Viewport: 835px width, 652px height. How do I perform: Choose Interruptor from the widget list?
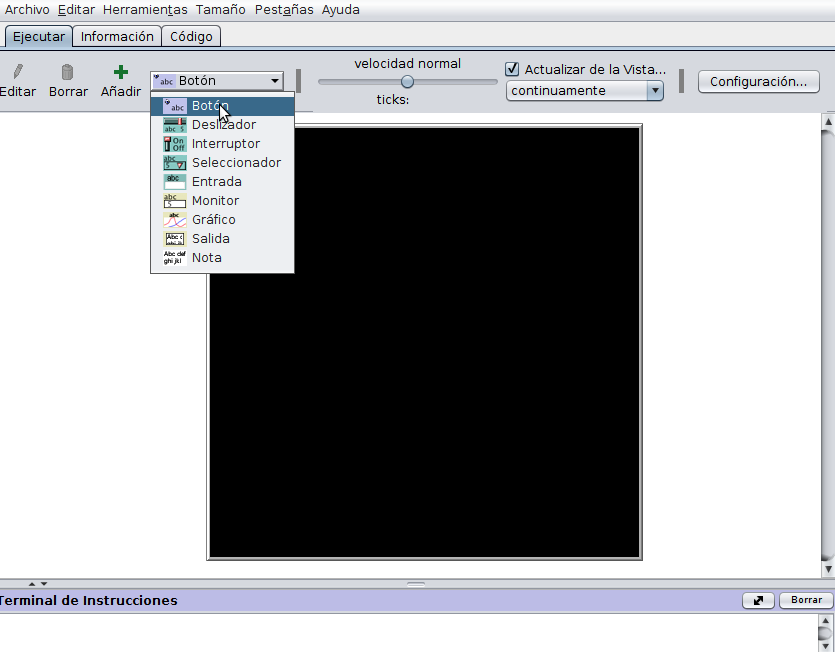222,144
